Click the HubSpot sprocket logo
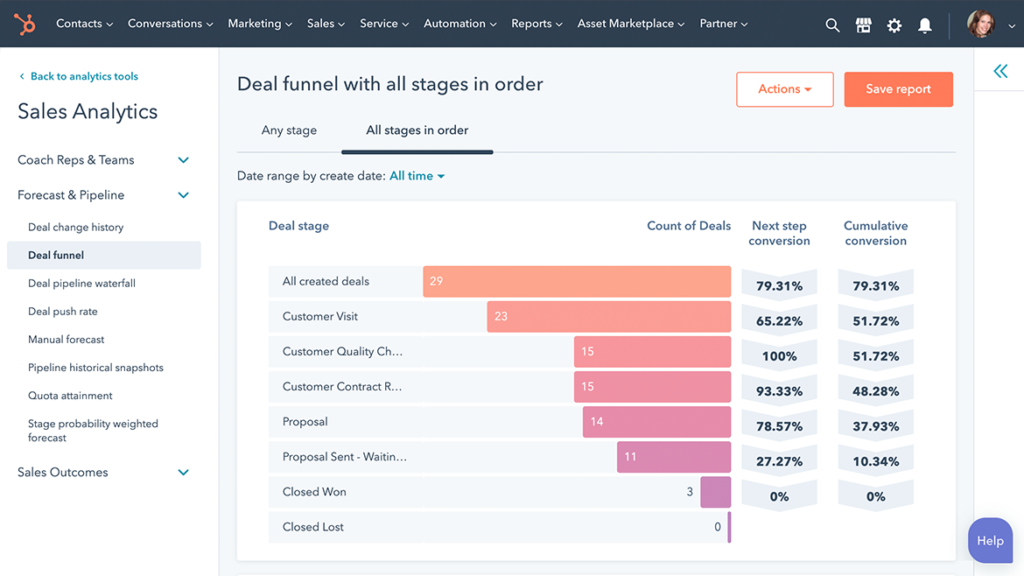 pos(24,23)
